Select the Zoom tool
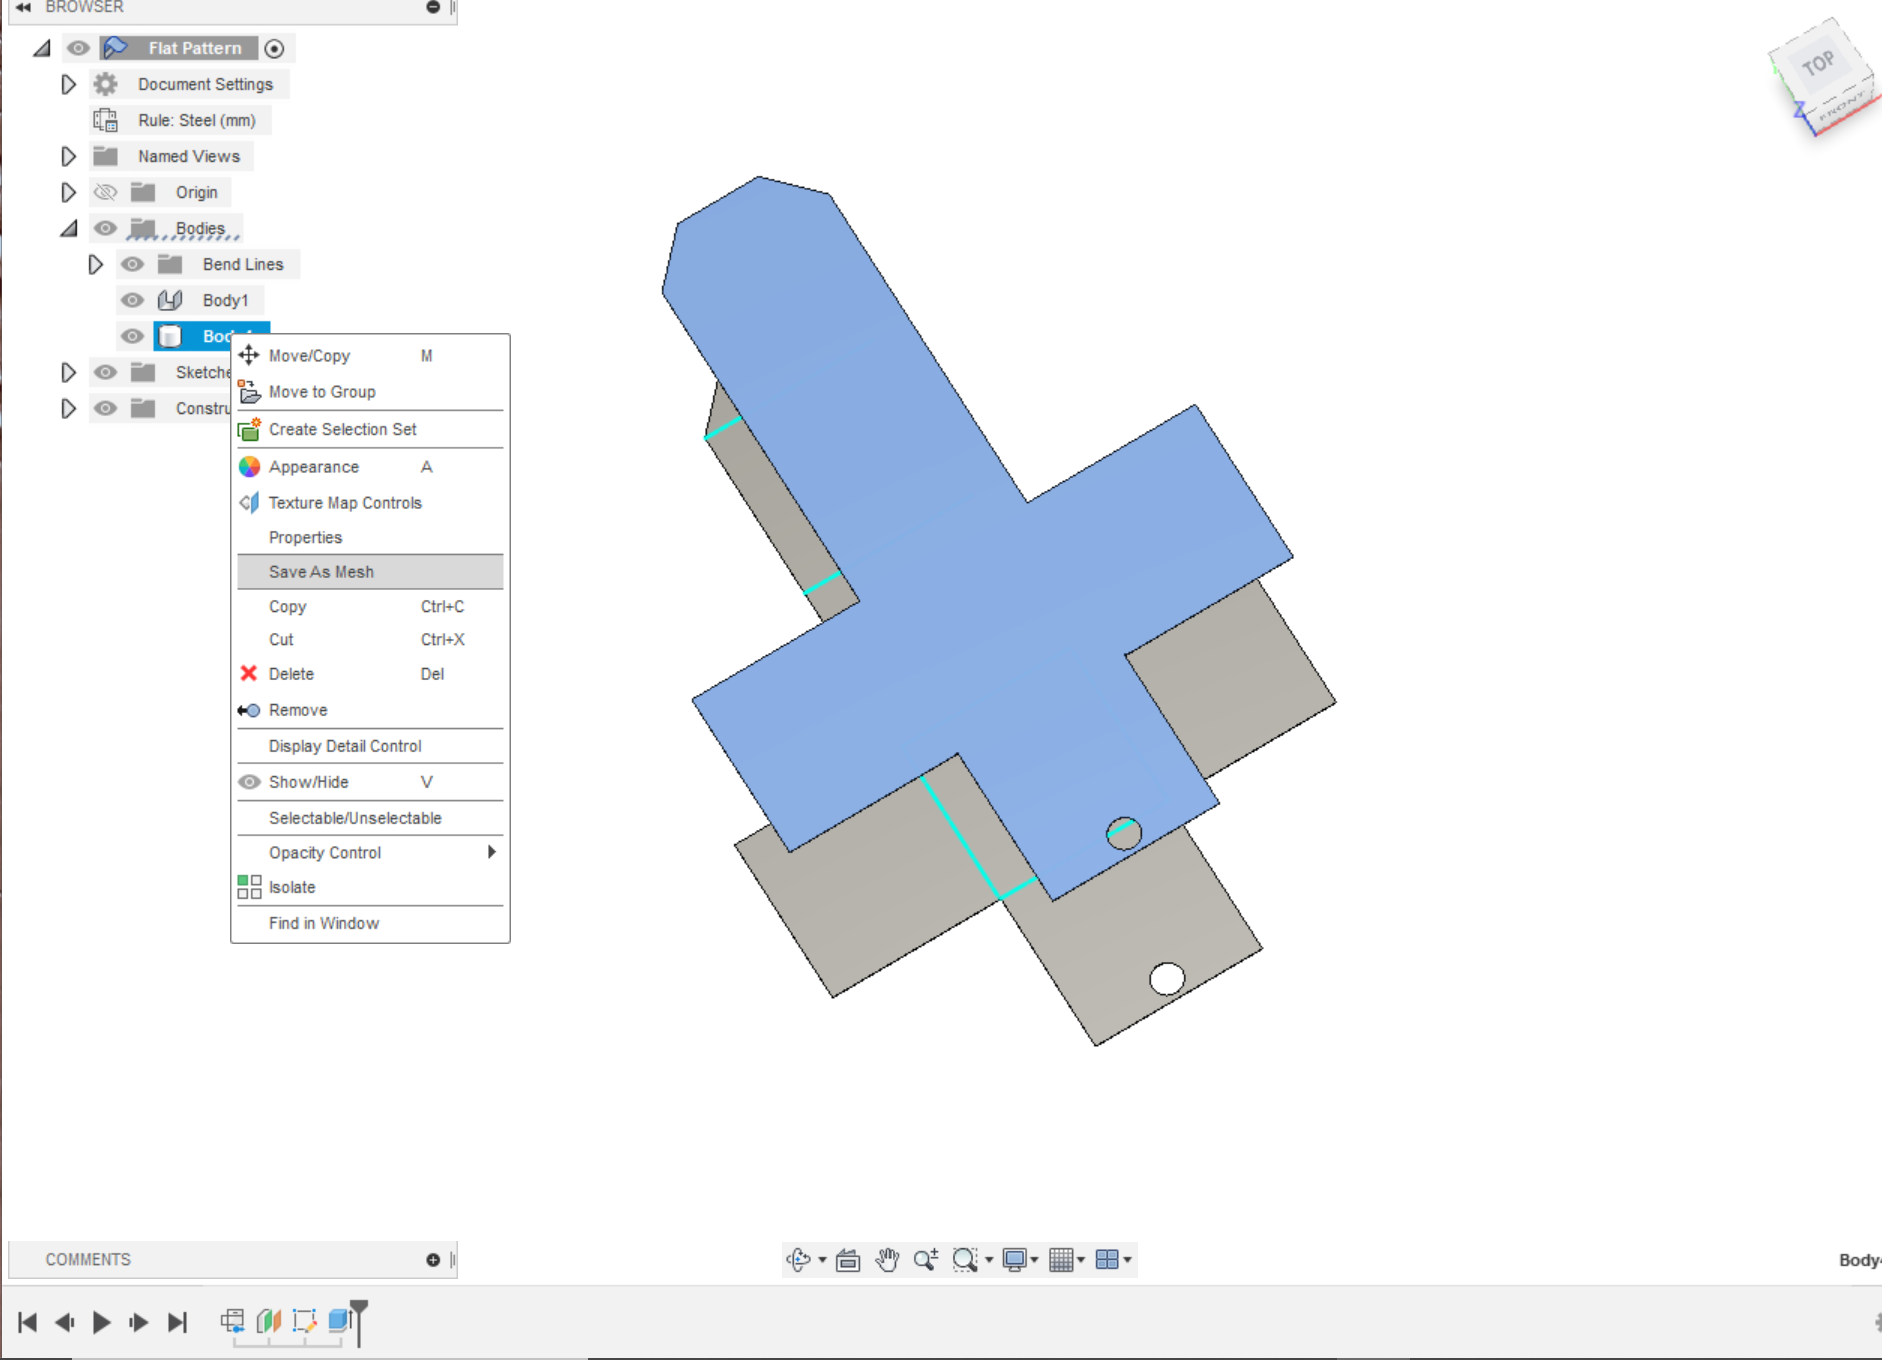This screenshot has width=1882, height=1360. 925,1259
